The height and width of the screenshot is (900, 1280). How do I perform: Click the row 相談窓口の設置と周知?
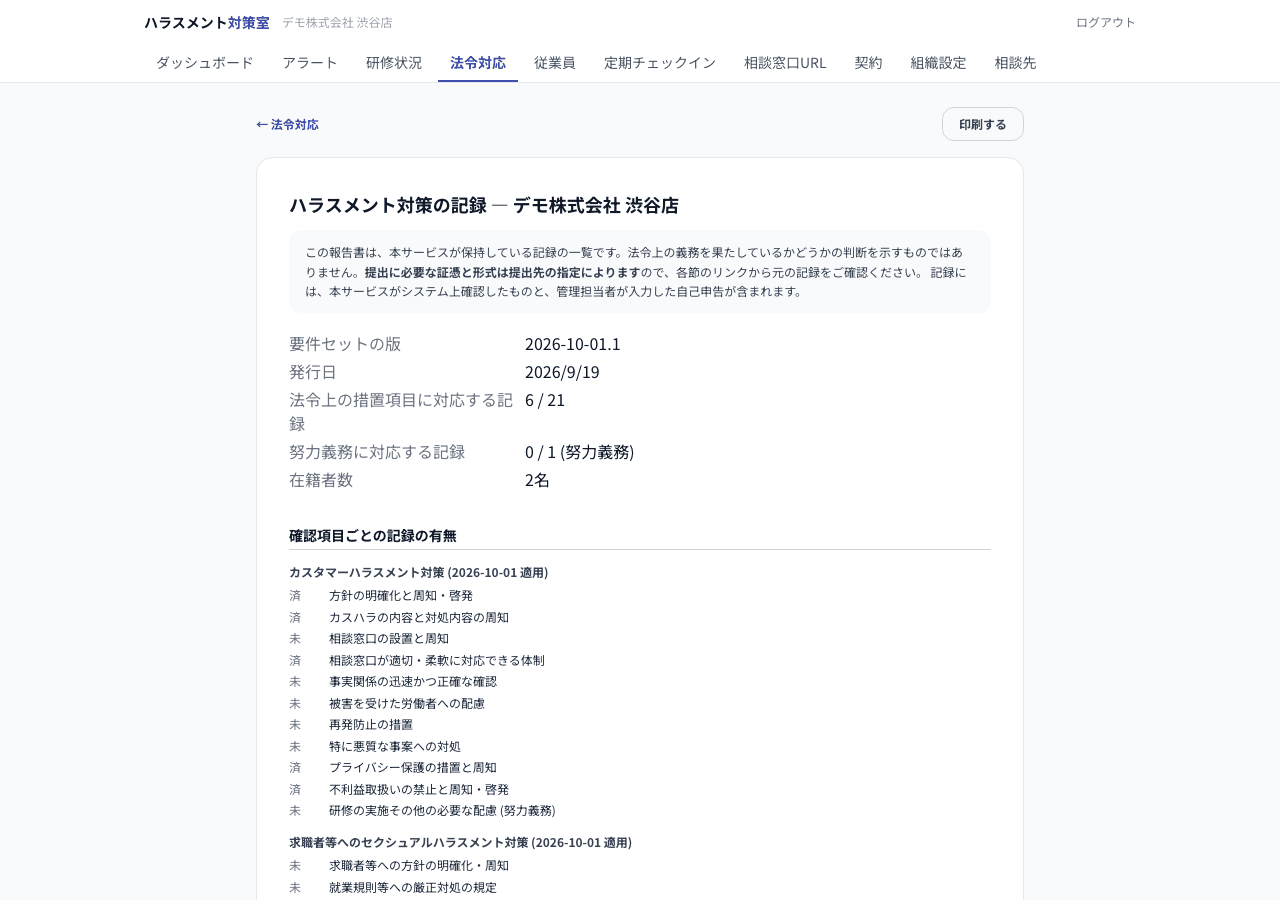coord(640,639)
